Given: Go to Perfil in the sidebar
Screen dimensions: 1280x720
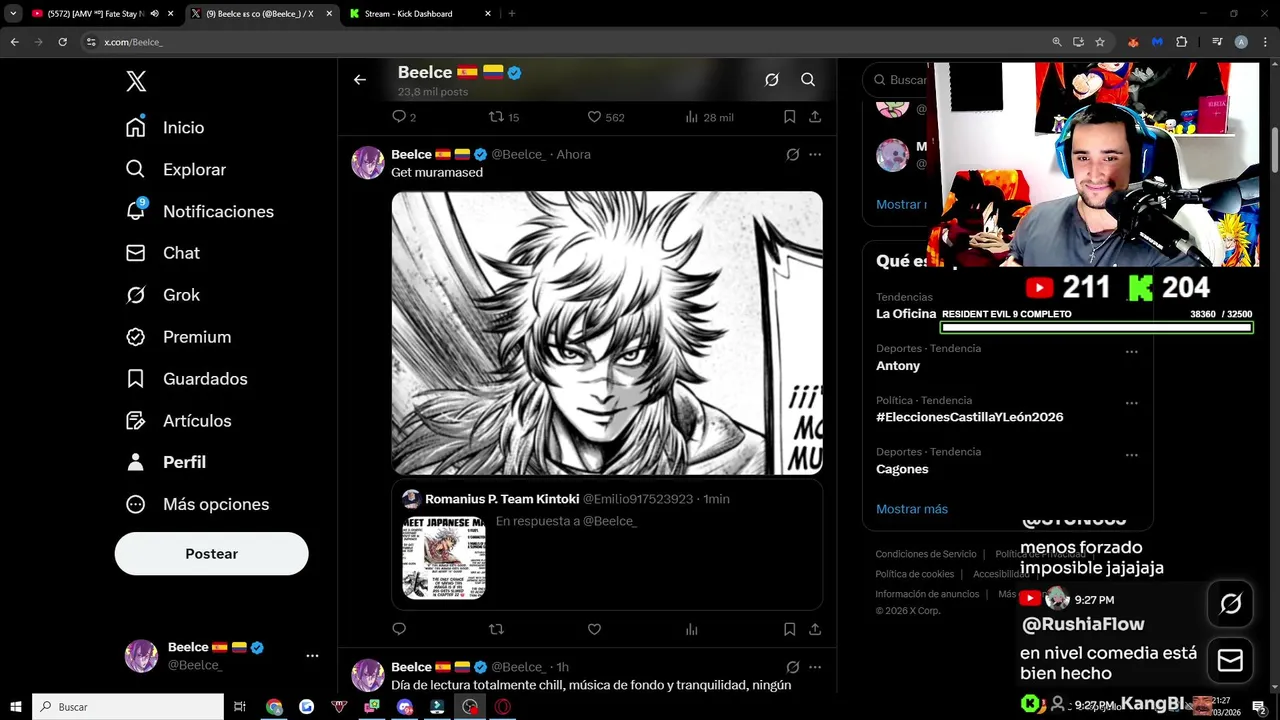Looking at the screenshot, I should point(165,462).
